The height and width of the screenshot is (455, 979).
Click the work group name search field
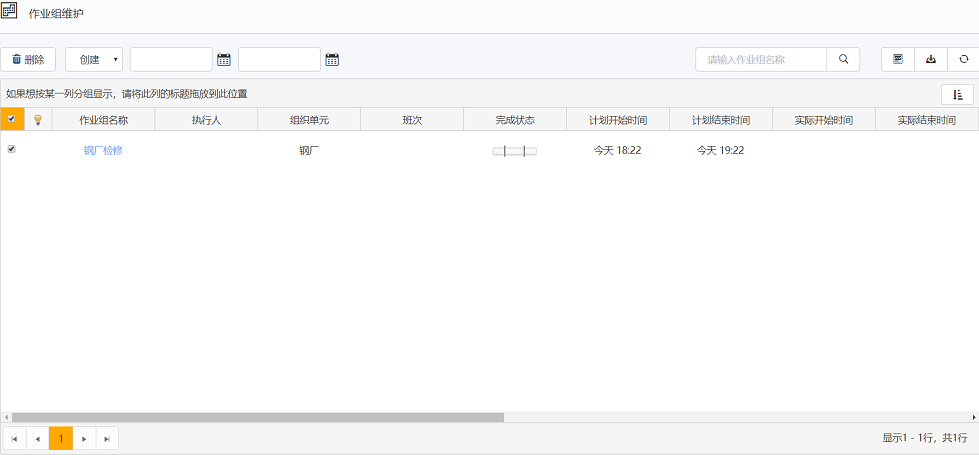point(760,59)
